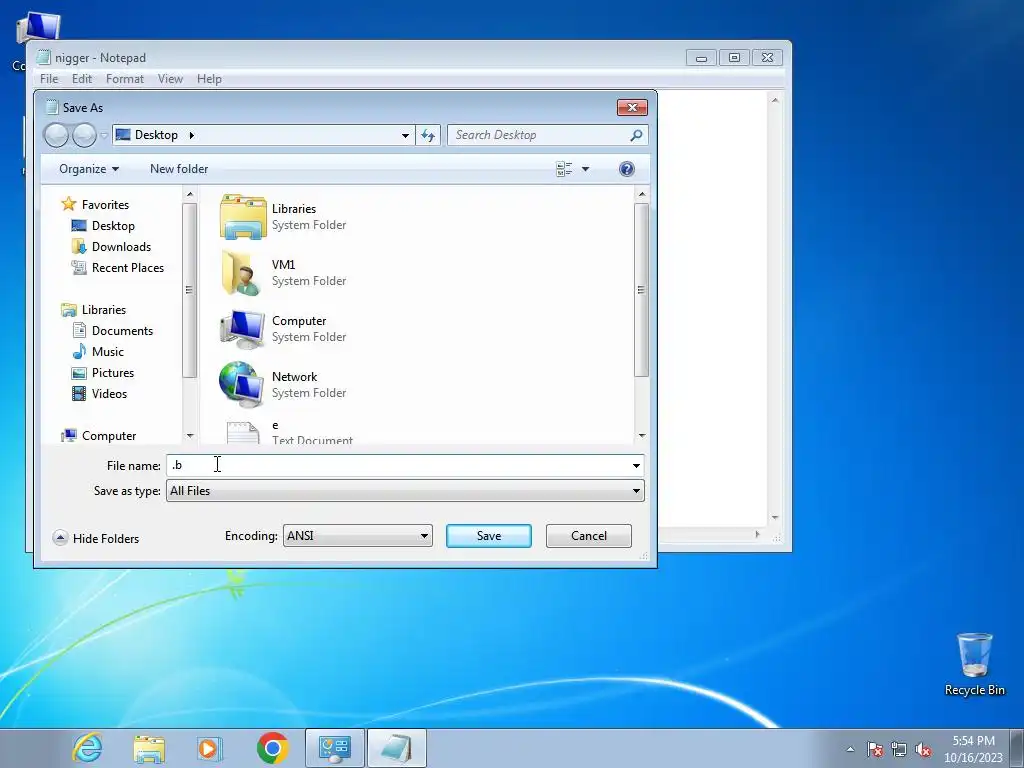Click the refresh button beside the address bar
1024x768 pixels.
point(428,135)
